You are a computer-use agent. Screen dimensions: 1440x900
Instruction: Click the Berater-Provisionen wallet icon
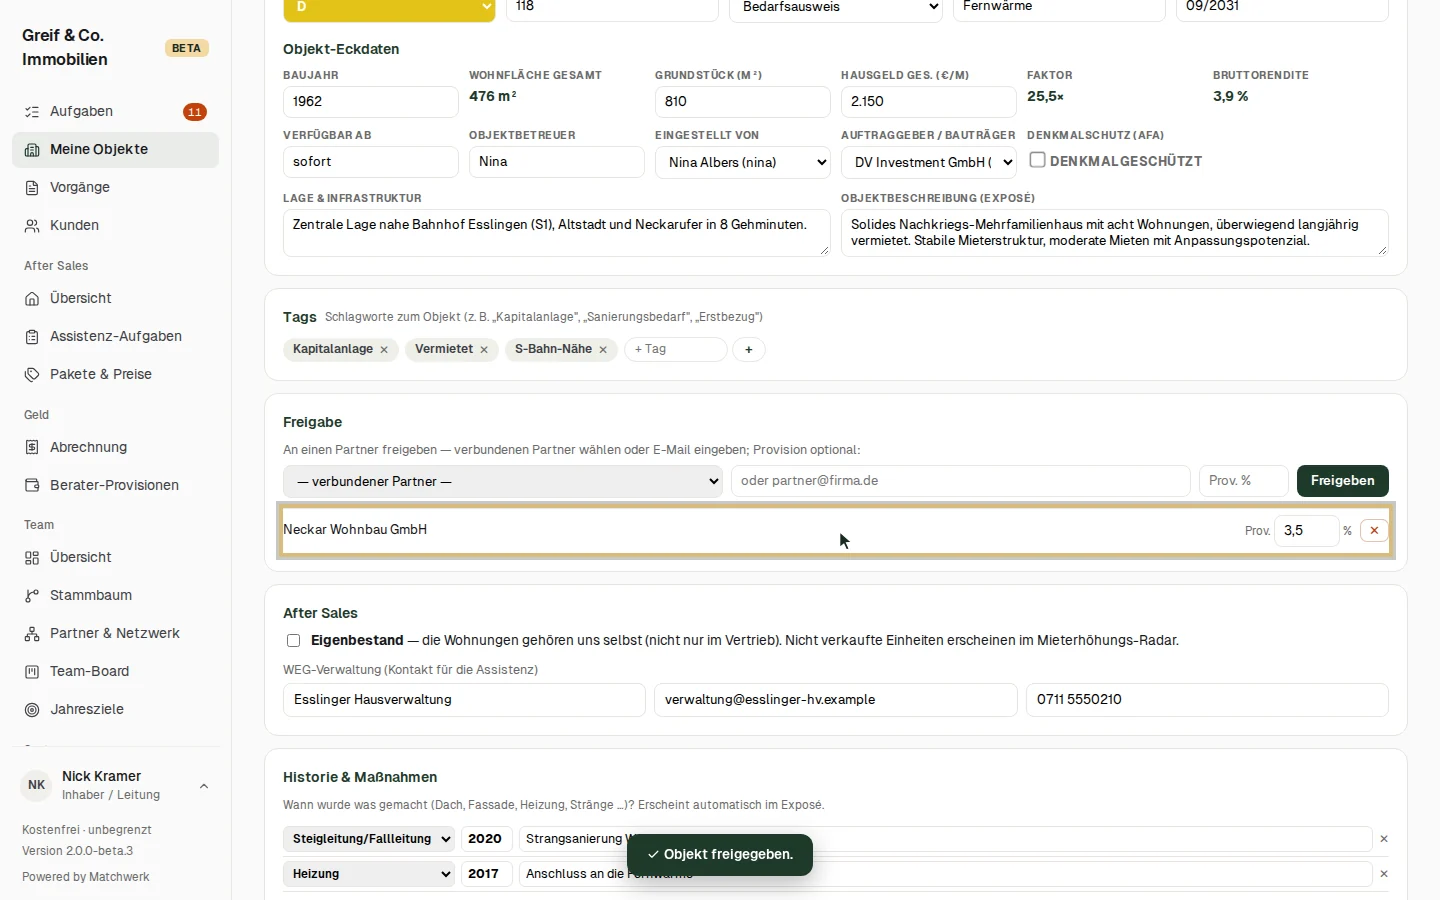pyautogui.click(x=32, y=486)
